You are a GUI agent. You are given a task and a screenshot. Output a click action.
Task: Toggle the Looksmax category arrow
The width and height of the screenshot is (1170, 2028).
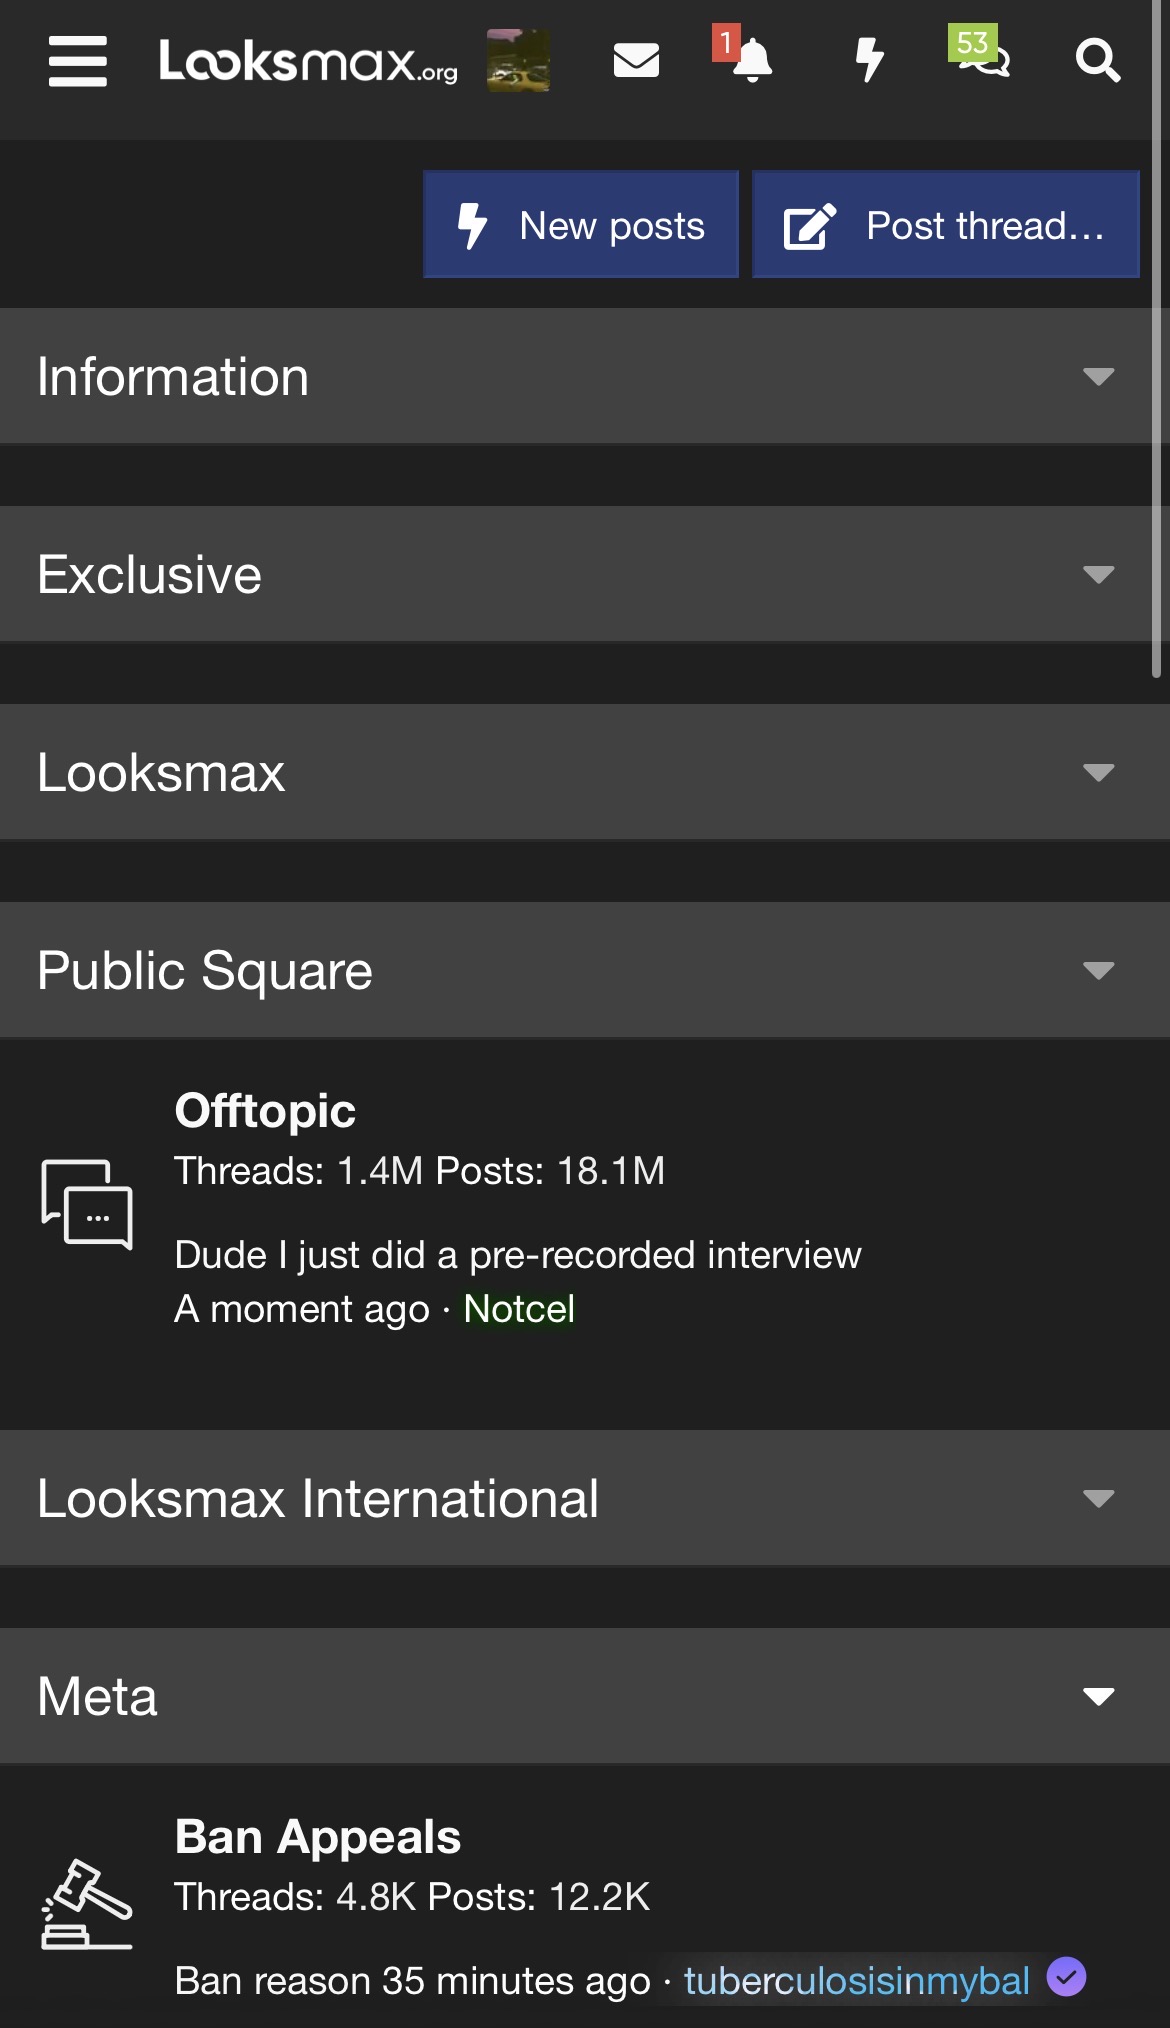pos(1098,773)
